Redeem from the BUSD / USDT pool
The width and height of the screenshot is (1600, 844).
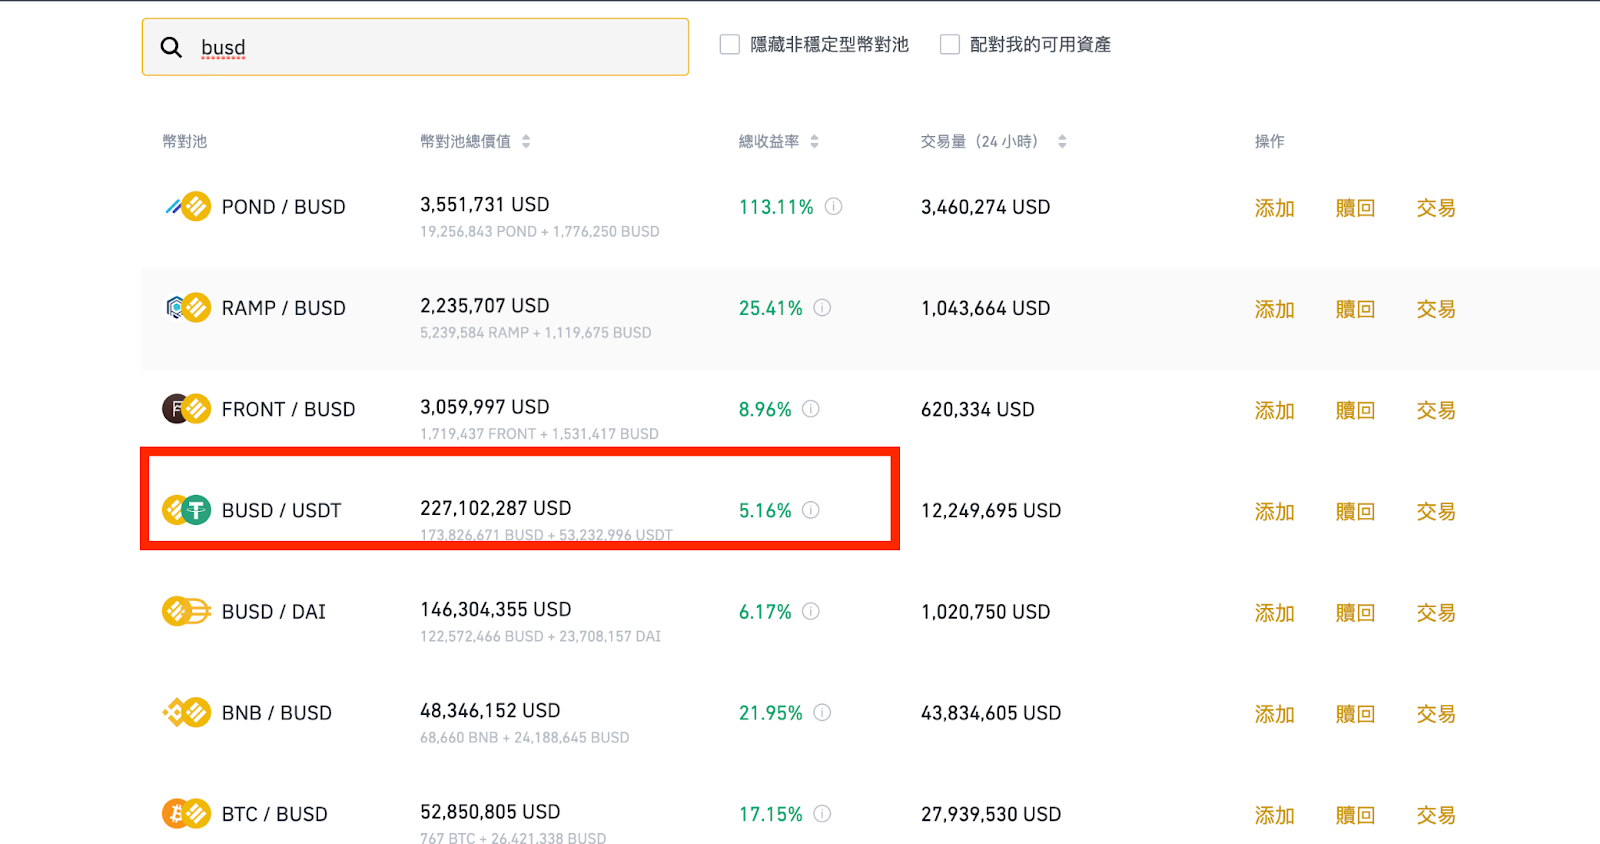[1356, 511]
